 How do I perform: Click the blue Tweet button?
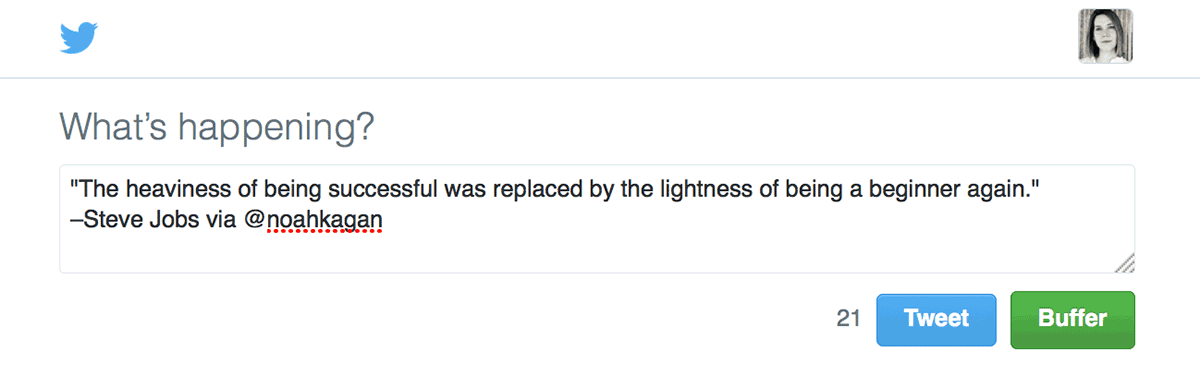click(x=936, y=319)
